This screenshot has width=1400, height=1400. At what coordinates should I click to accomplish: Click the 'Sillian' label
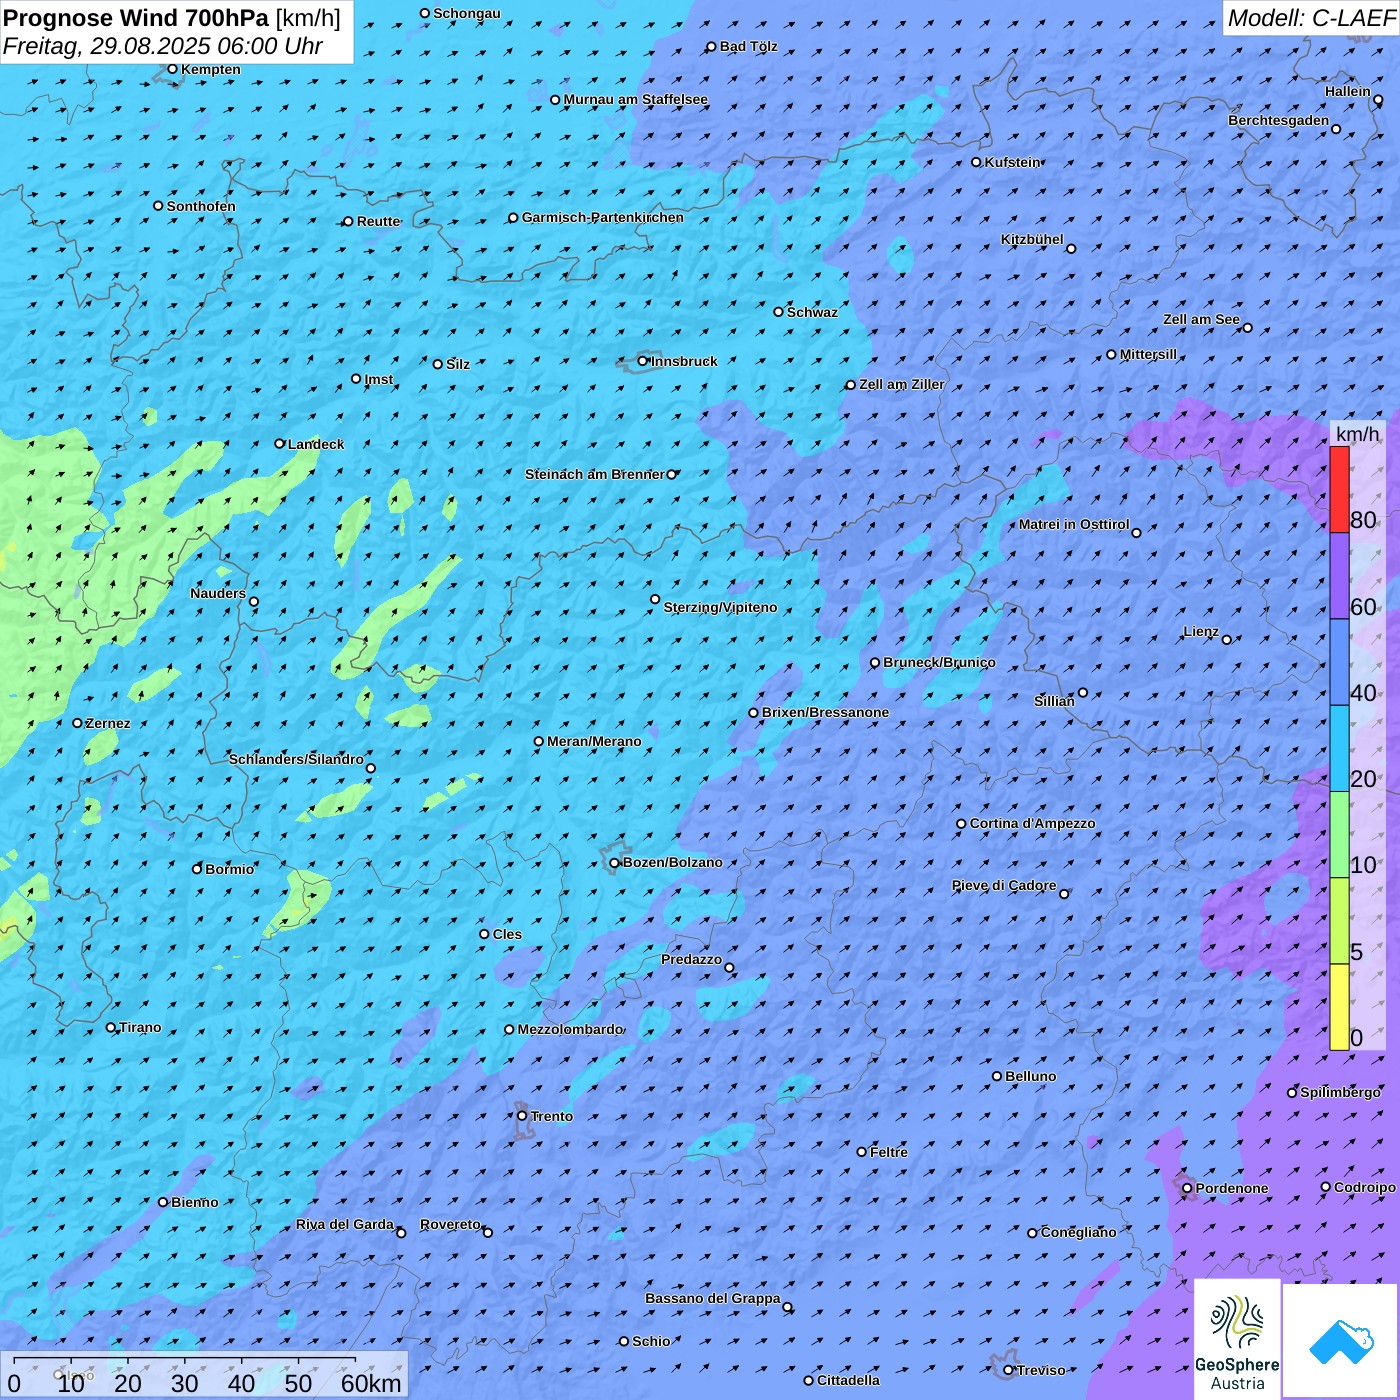click(1054, 701)
